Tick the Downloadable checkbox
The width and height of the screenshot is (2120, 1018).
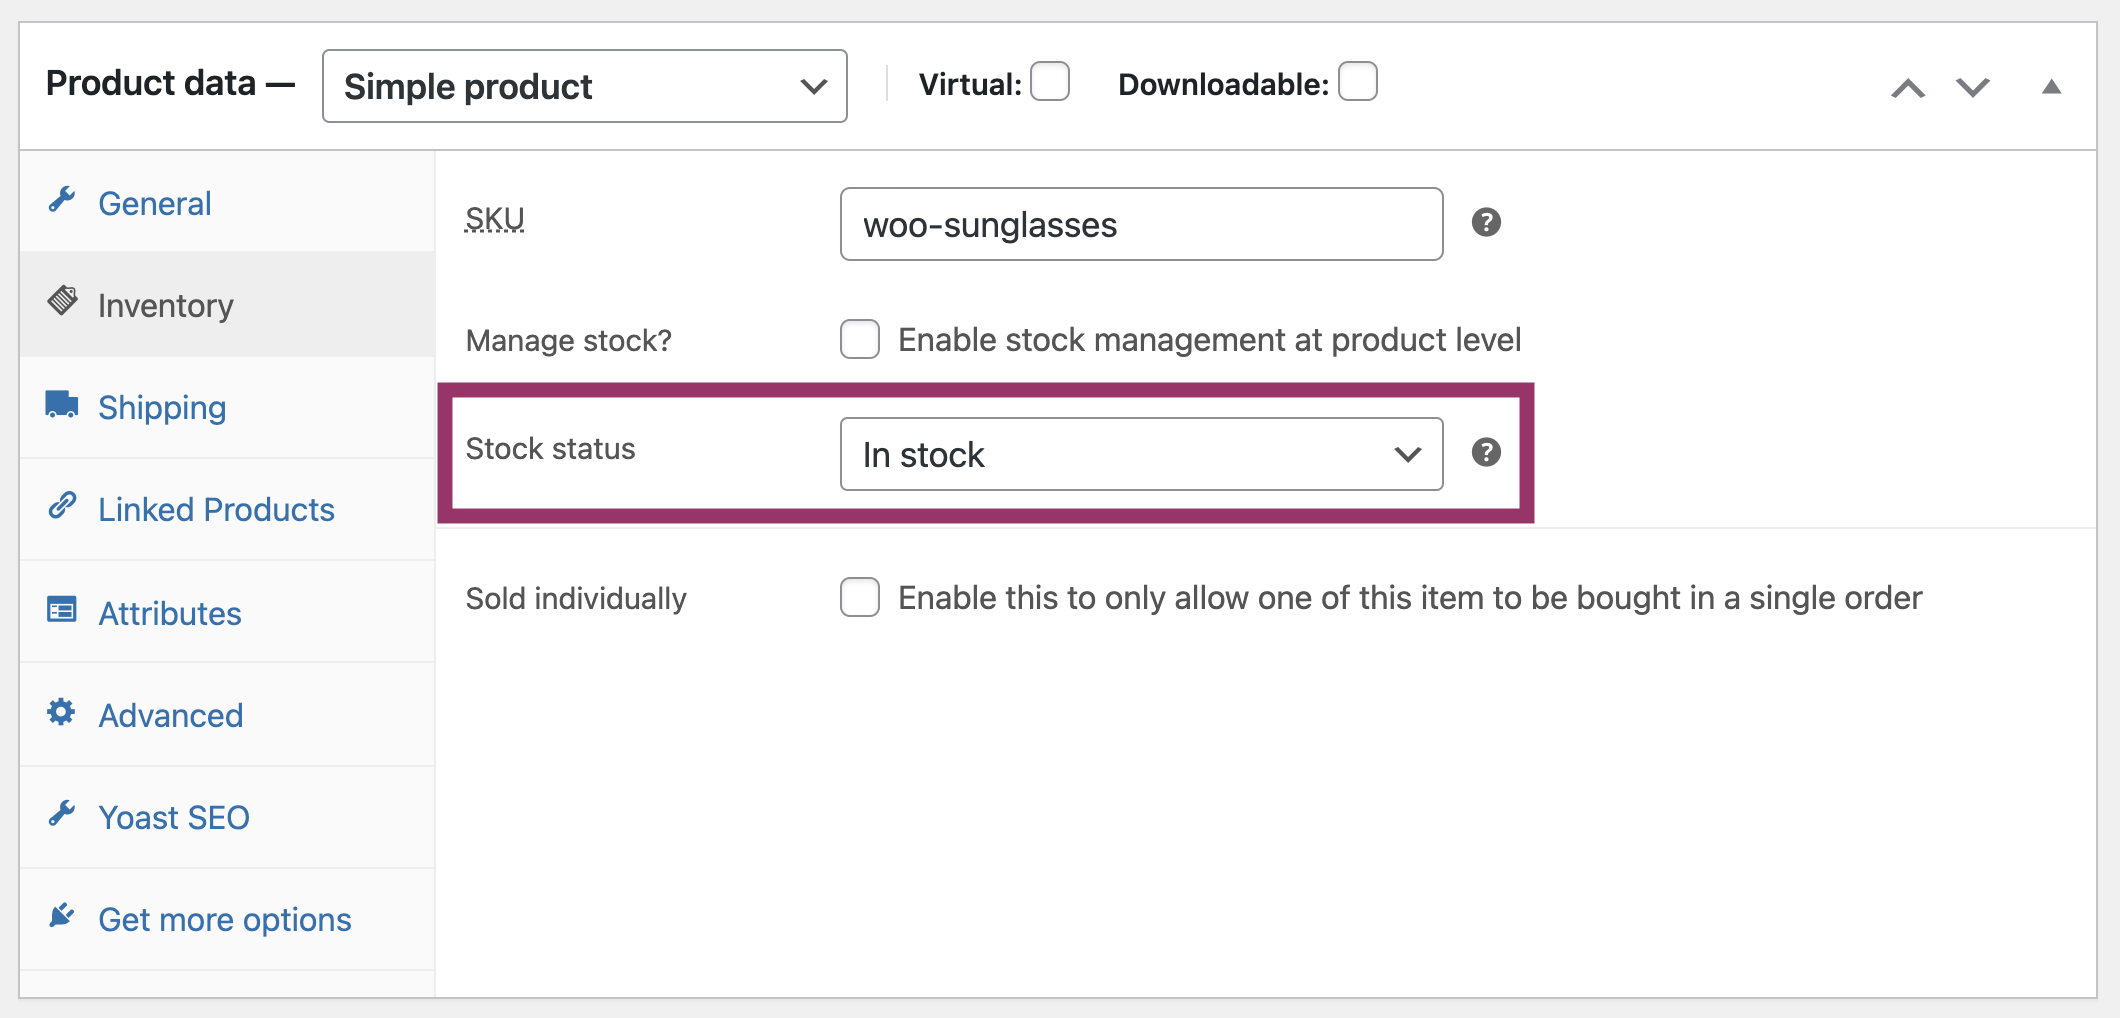pyautogui.click(x=1357, y=82)
